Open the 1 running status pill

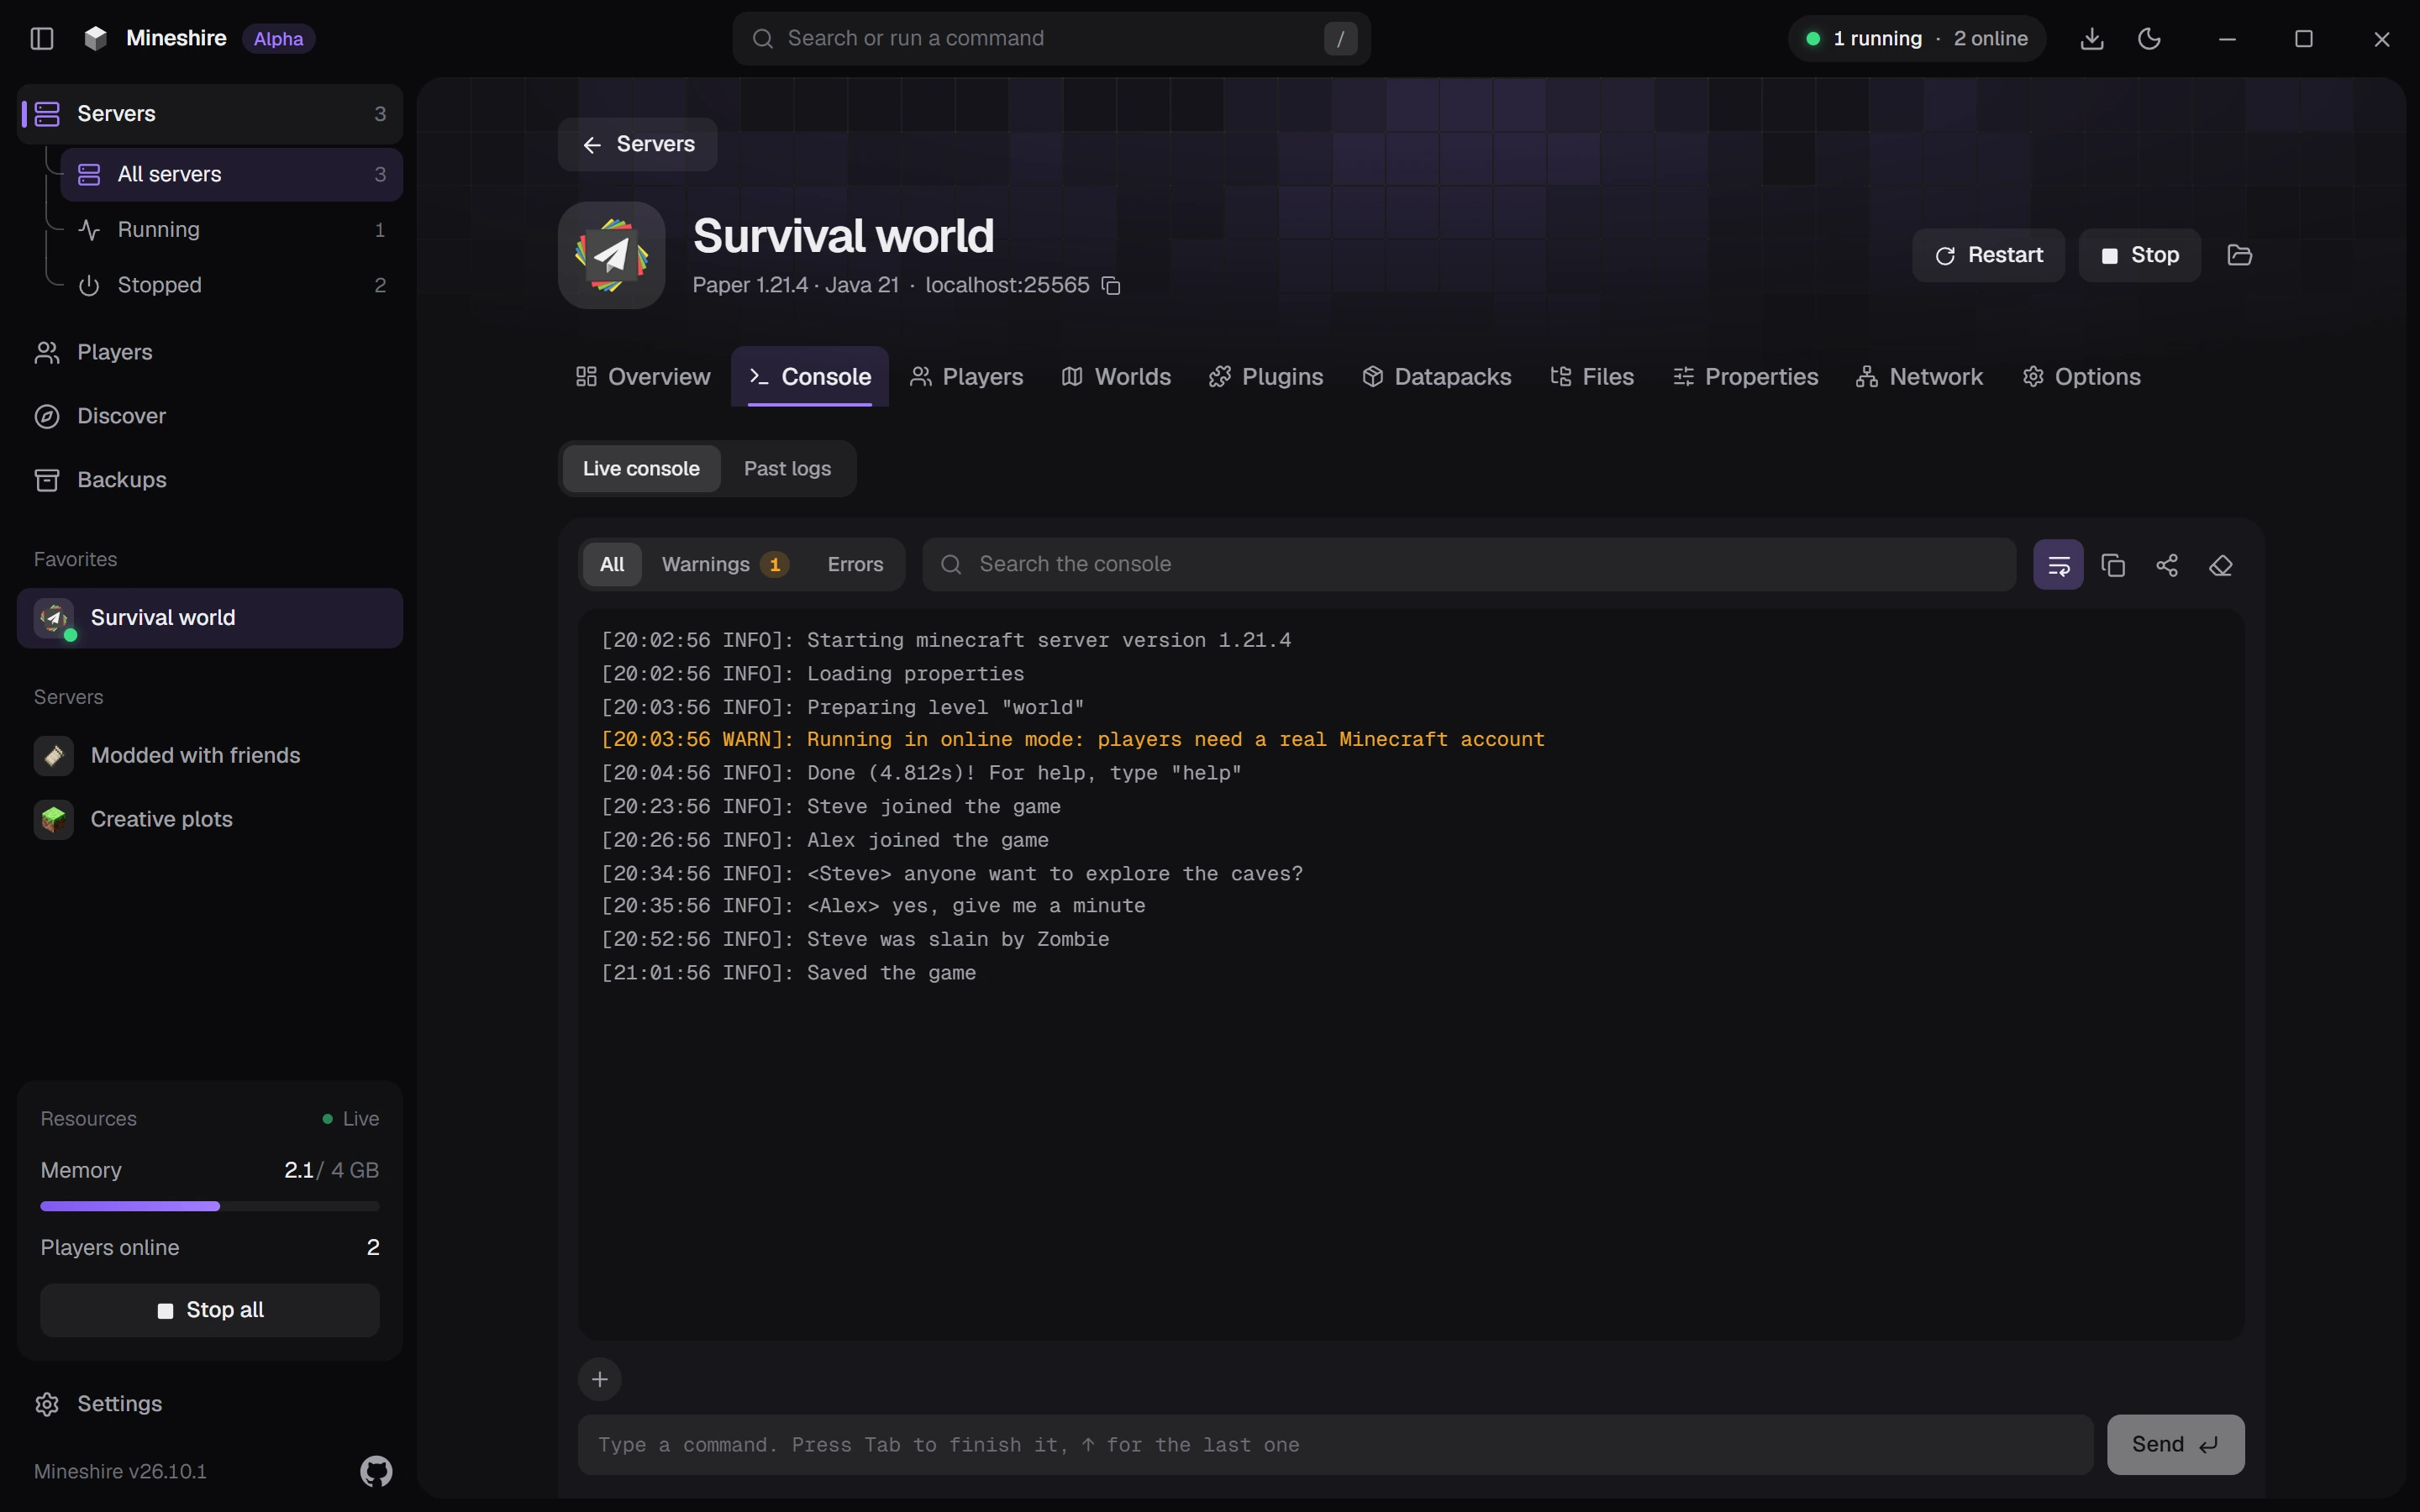(1917, 39)
